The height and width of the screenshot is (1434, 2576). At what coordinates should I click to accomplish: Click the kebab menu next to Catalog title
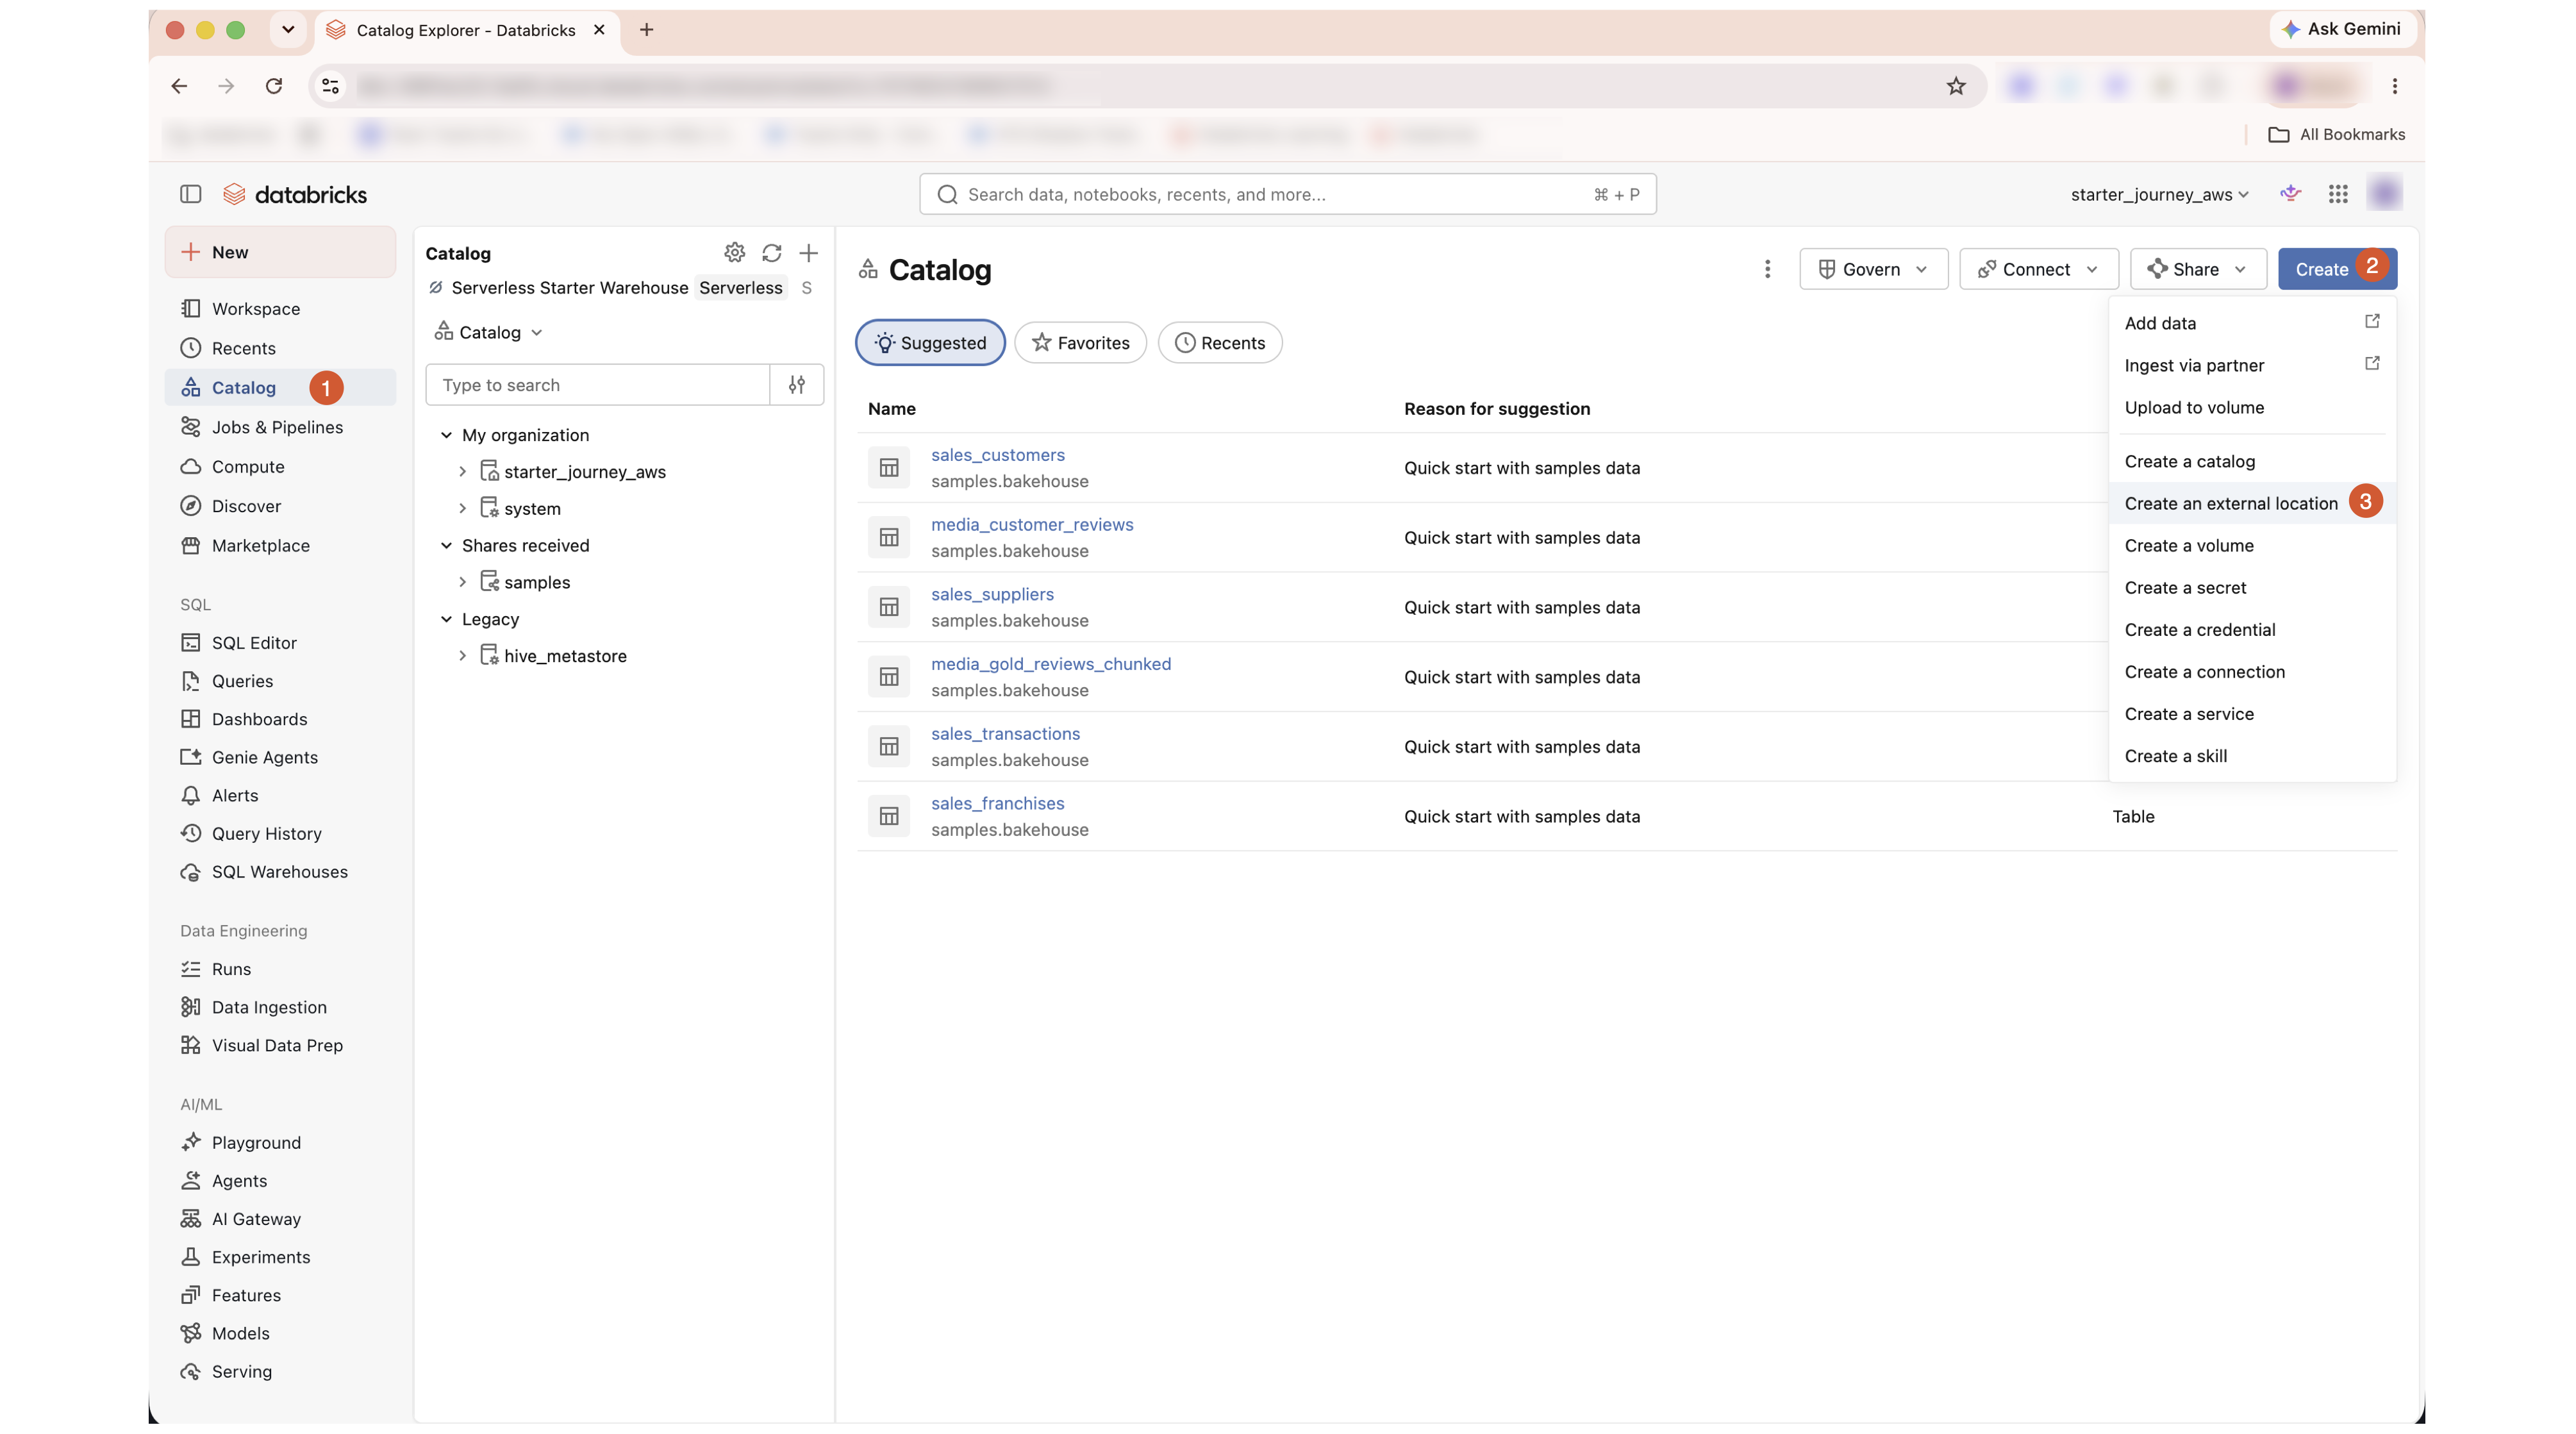(x=1767, y=269)
